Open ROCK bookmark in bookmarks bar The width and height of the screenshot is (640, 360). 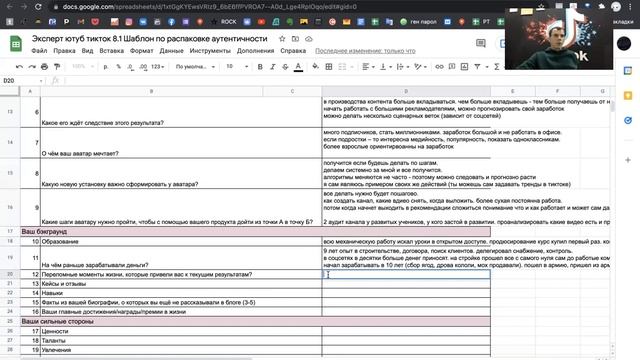224,22
